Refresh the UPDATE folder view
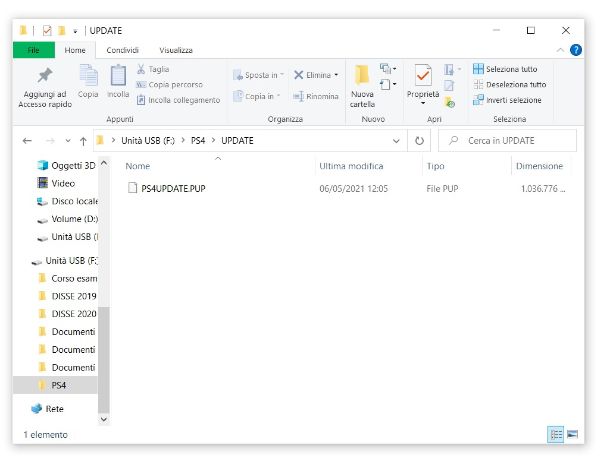610x471 pixels. coord(419,141)
